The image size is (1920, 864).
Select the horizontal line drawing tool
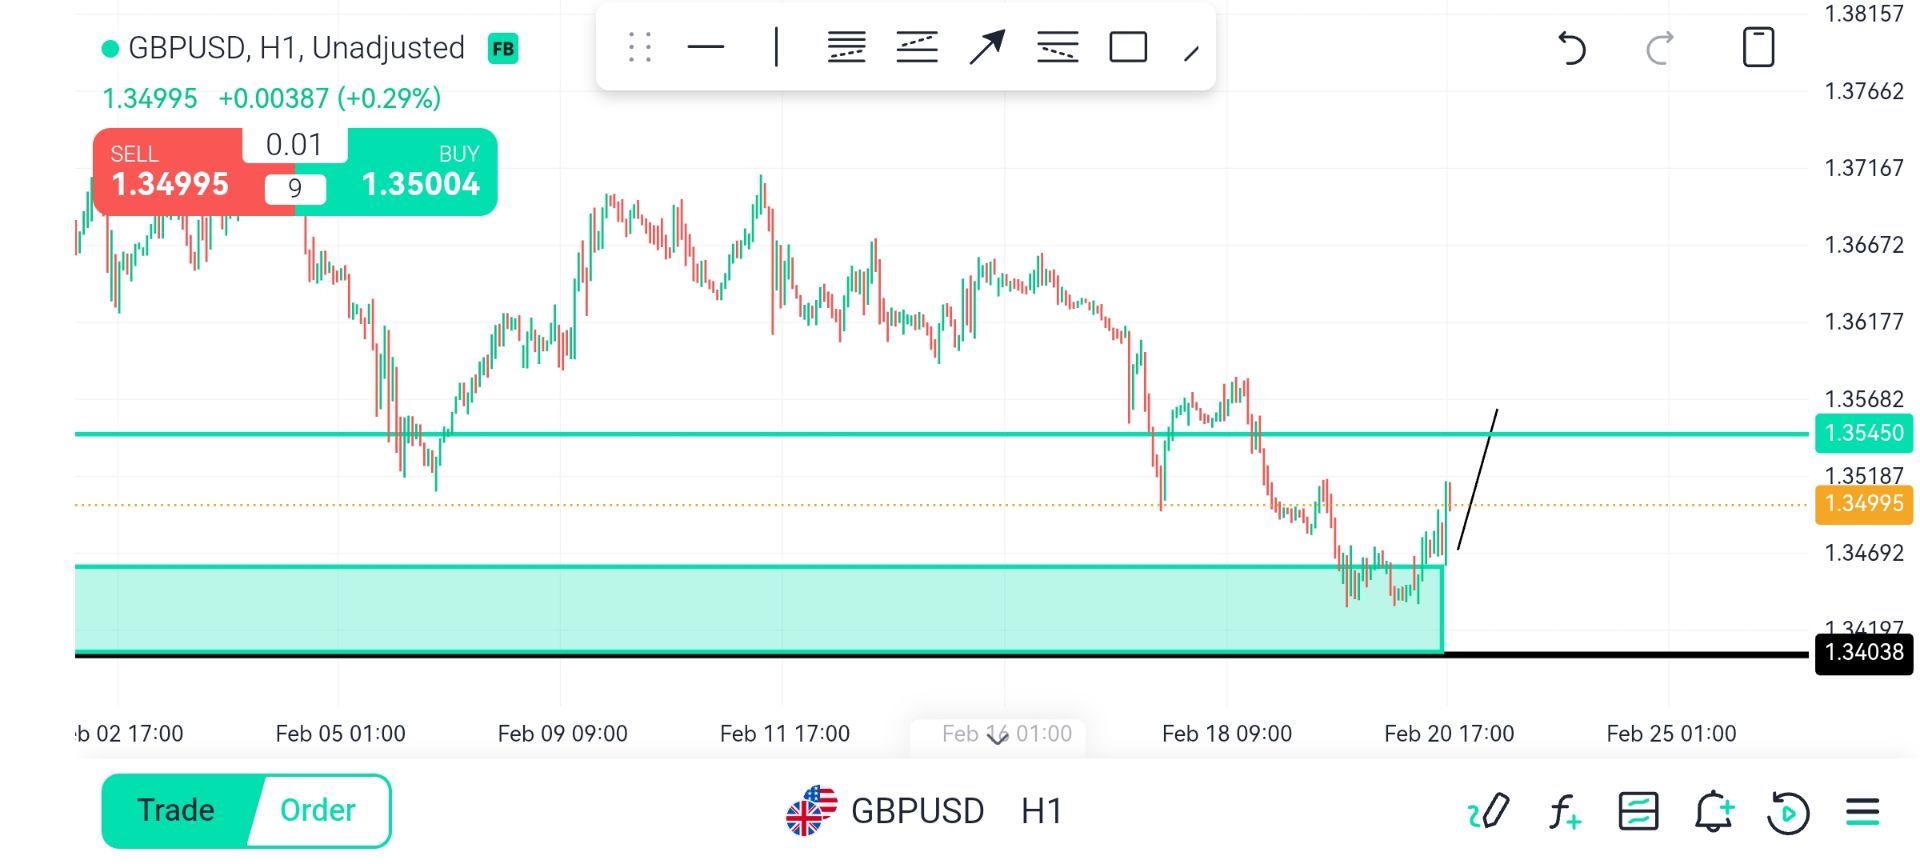tap(706, 47)
